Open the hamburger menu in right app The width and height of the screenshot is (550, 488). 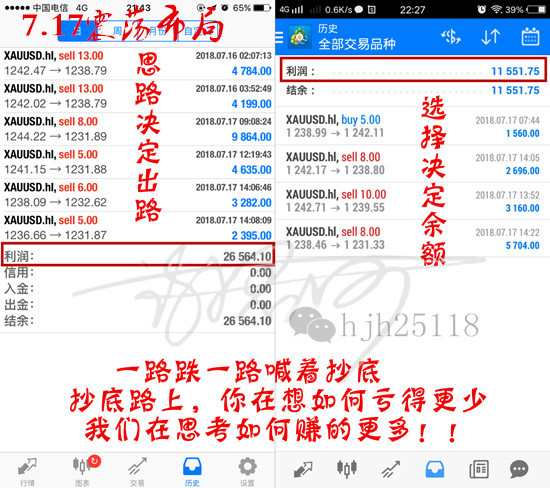[x=279, y=37]
